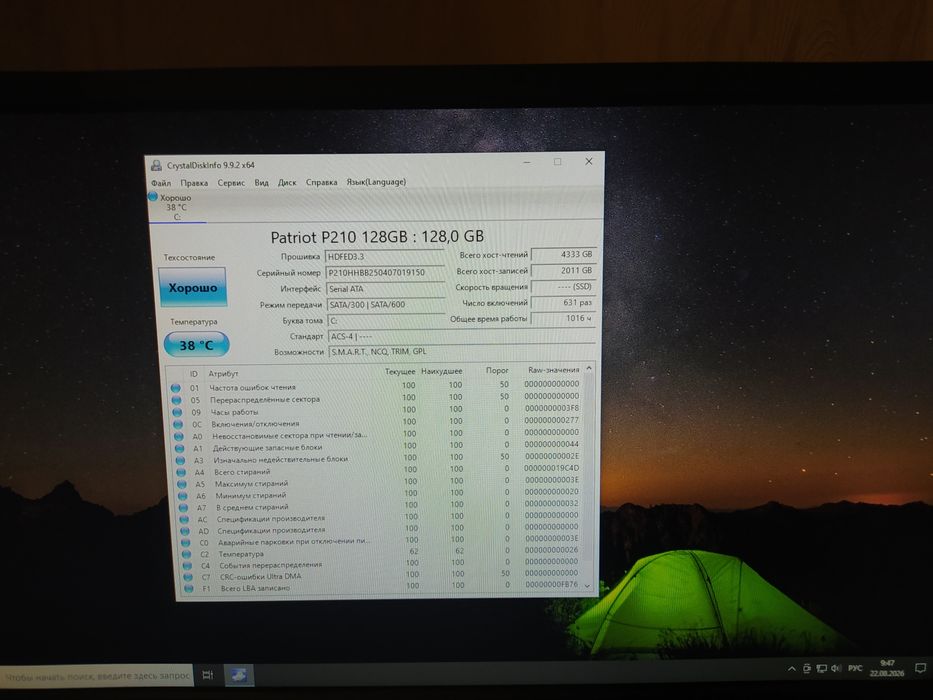Screen dimensions: 933x700
Task: Click the status dot beside Хорошо disk tab
Action: (x=153, y=196)
